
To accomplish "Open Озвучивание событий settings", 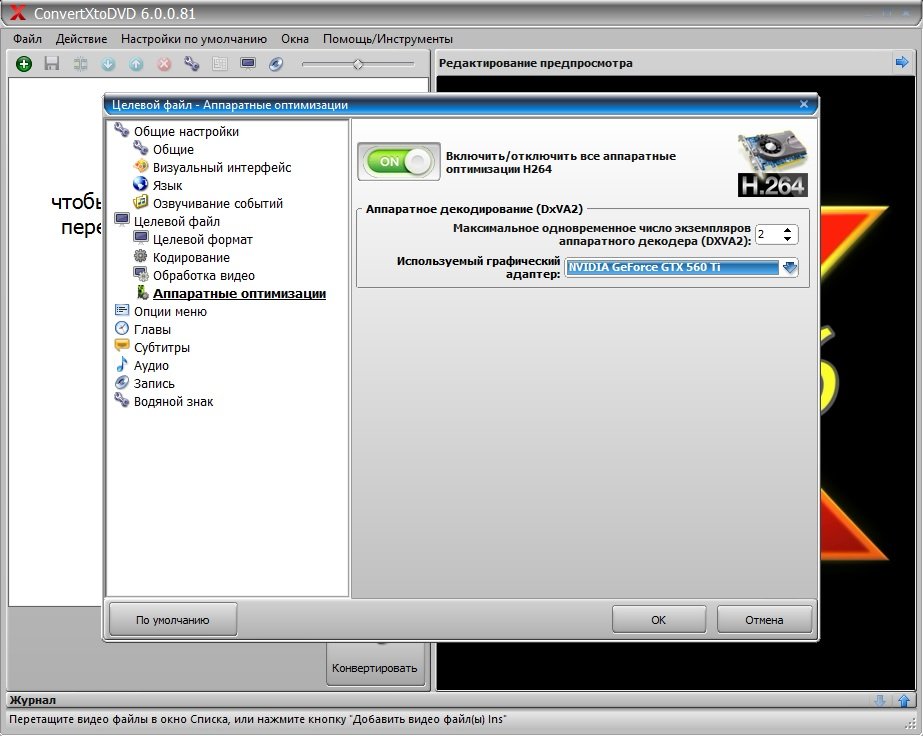I will [x=218, y=203].
